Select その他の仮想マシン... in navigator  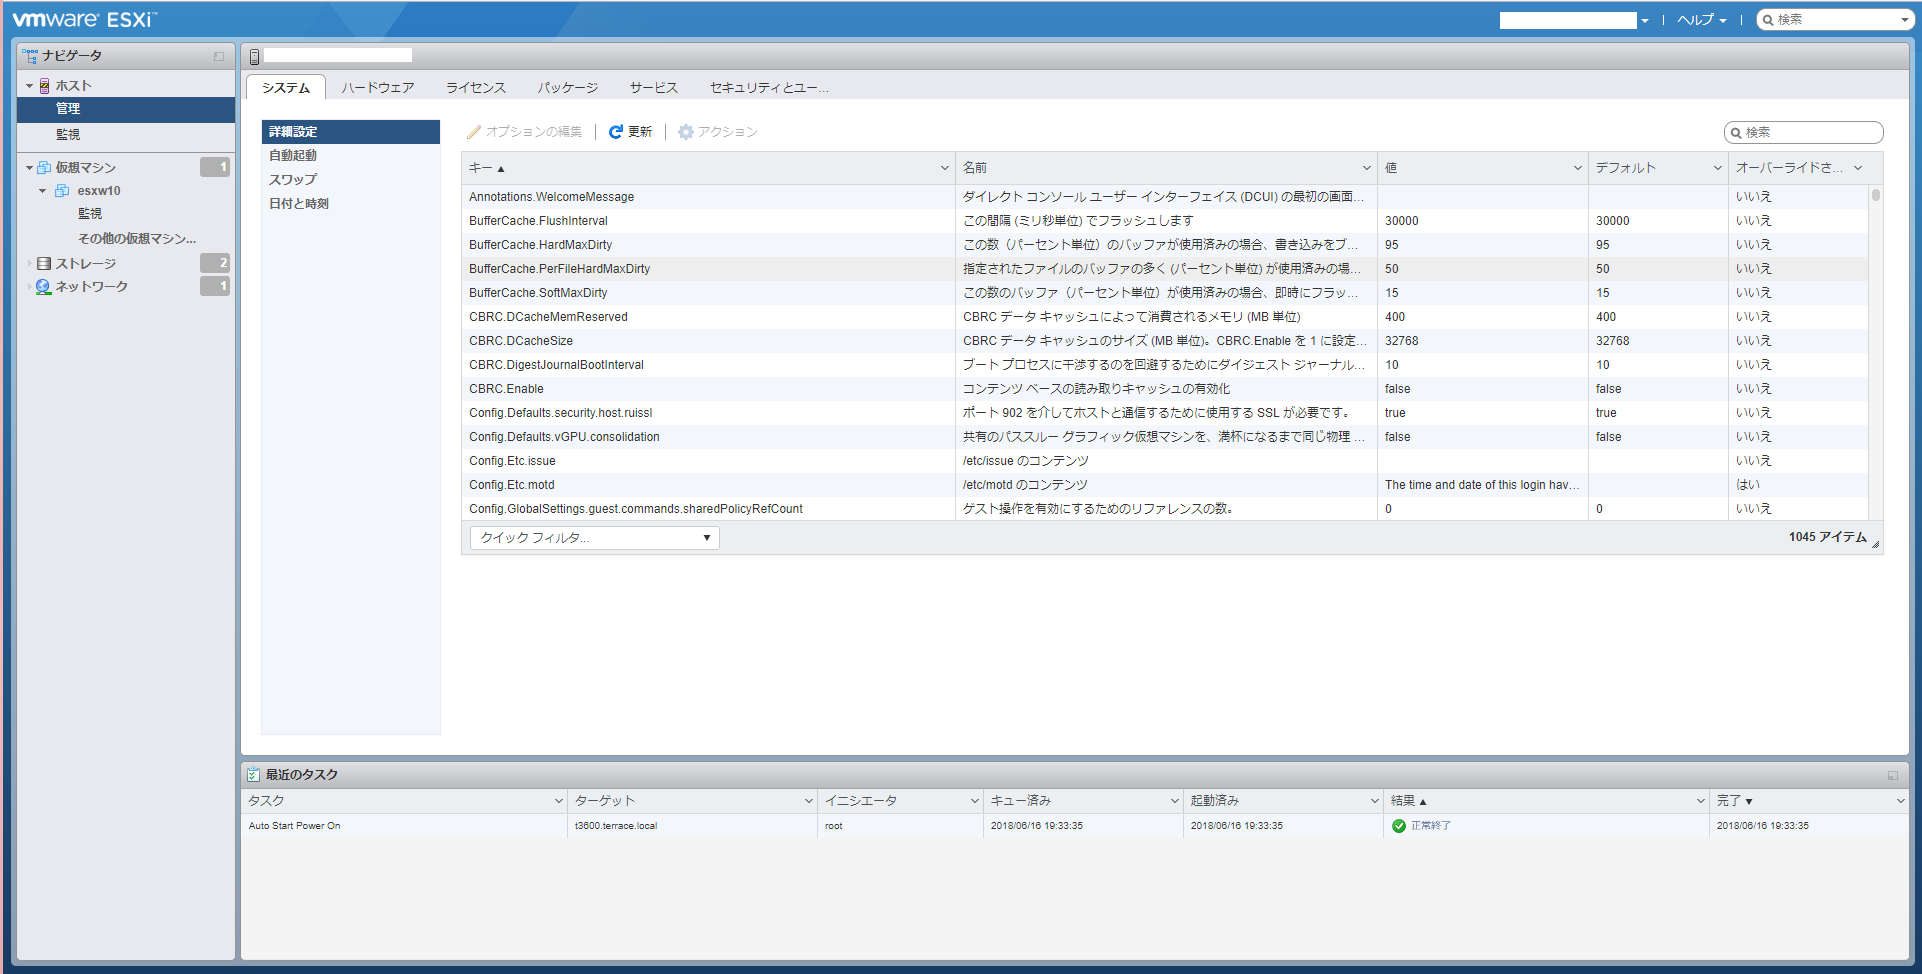pyautogui.click(x=137, y=239)
